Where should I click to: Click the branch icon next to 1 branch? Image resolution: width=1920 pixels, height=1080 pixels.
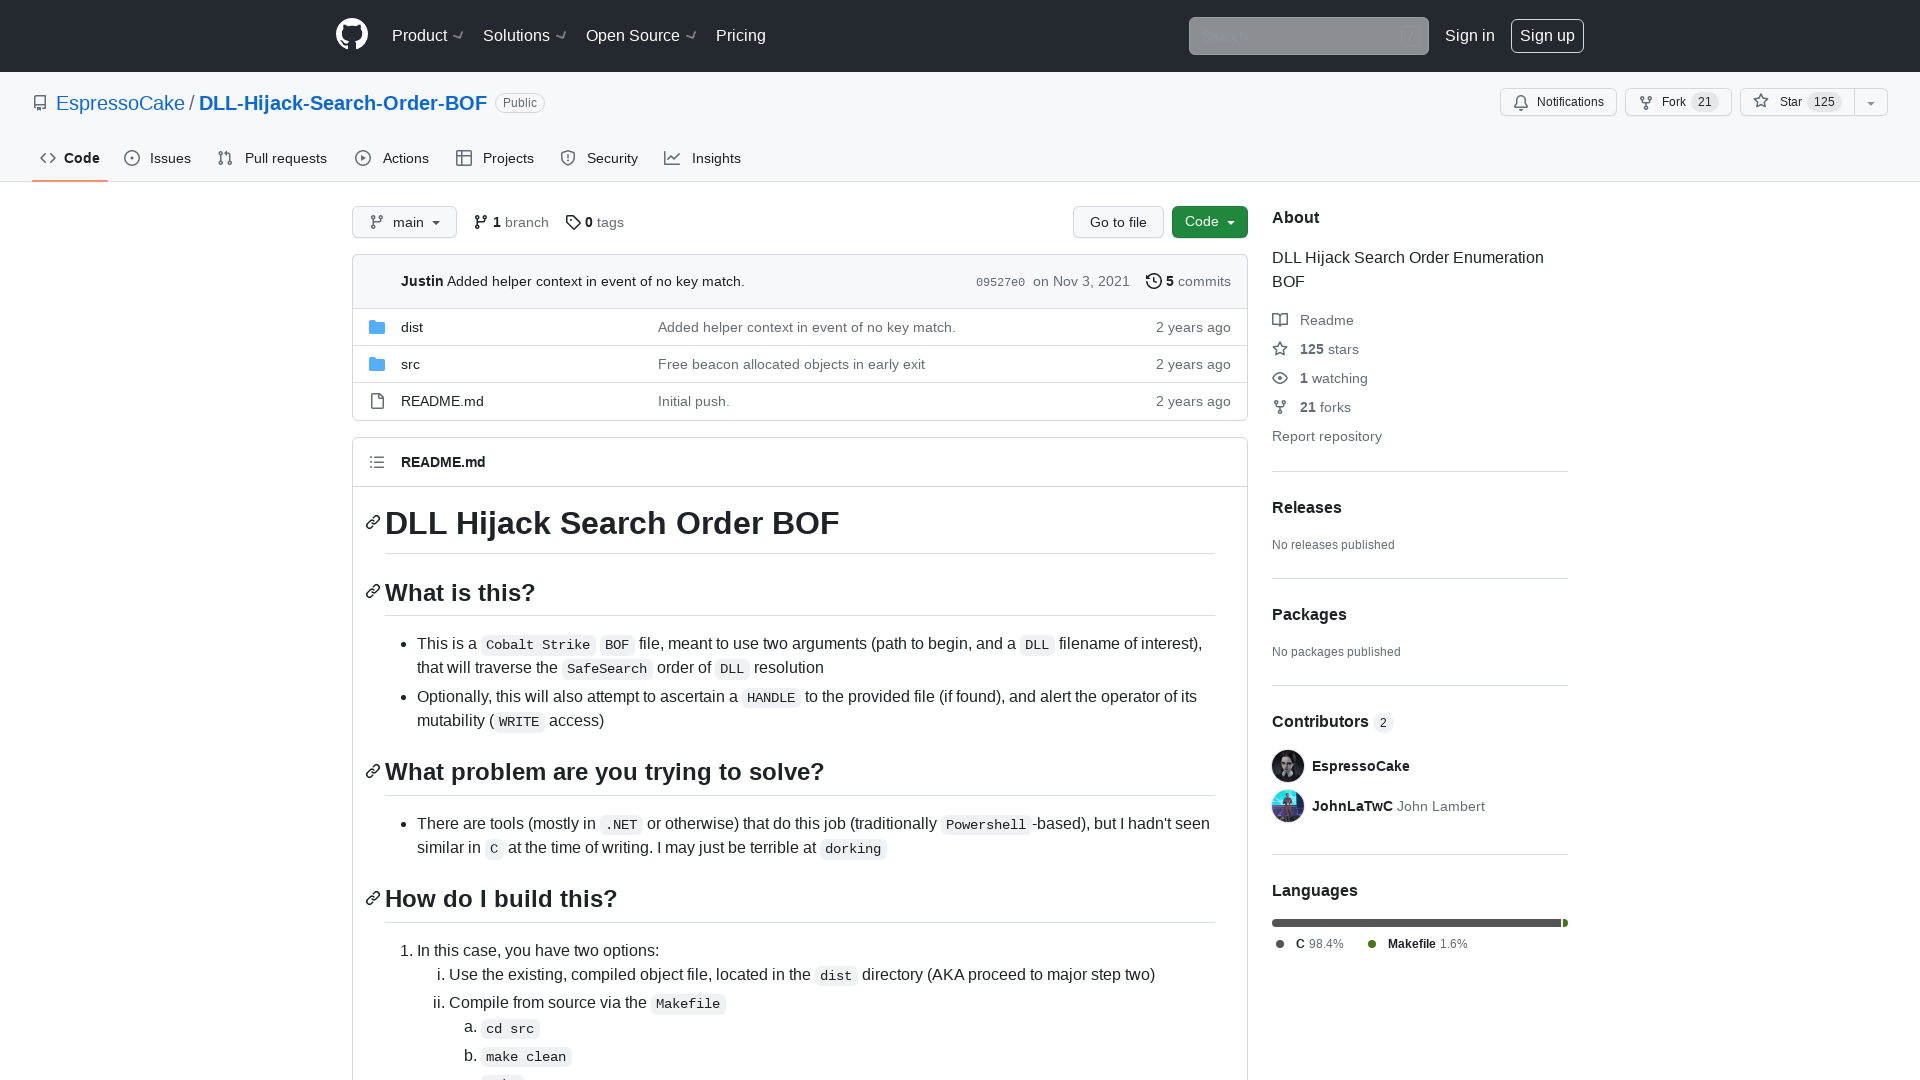click(481, 222)
